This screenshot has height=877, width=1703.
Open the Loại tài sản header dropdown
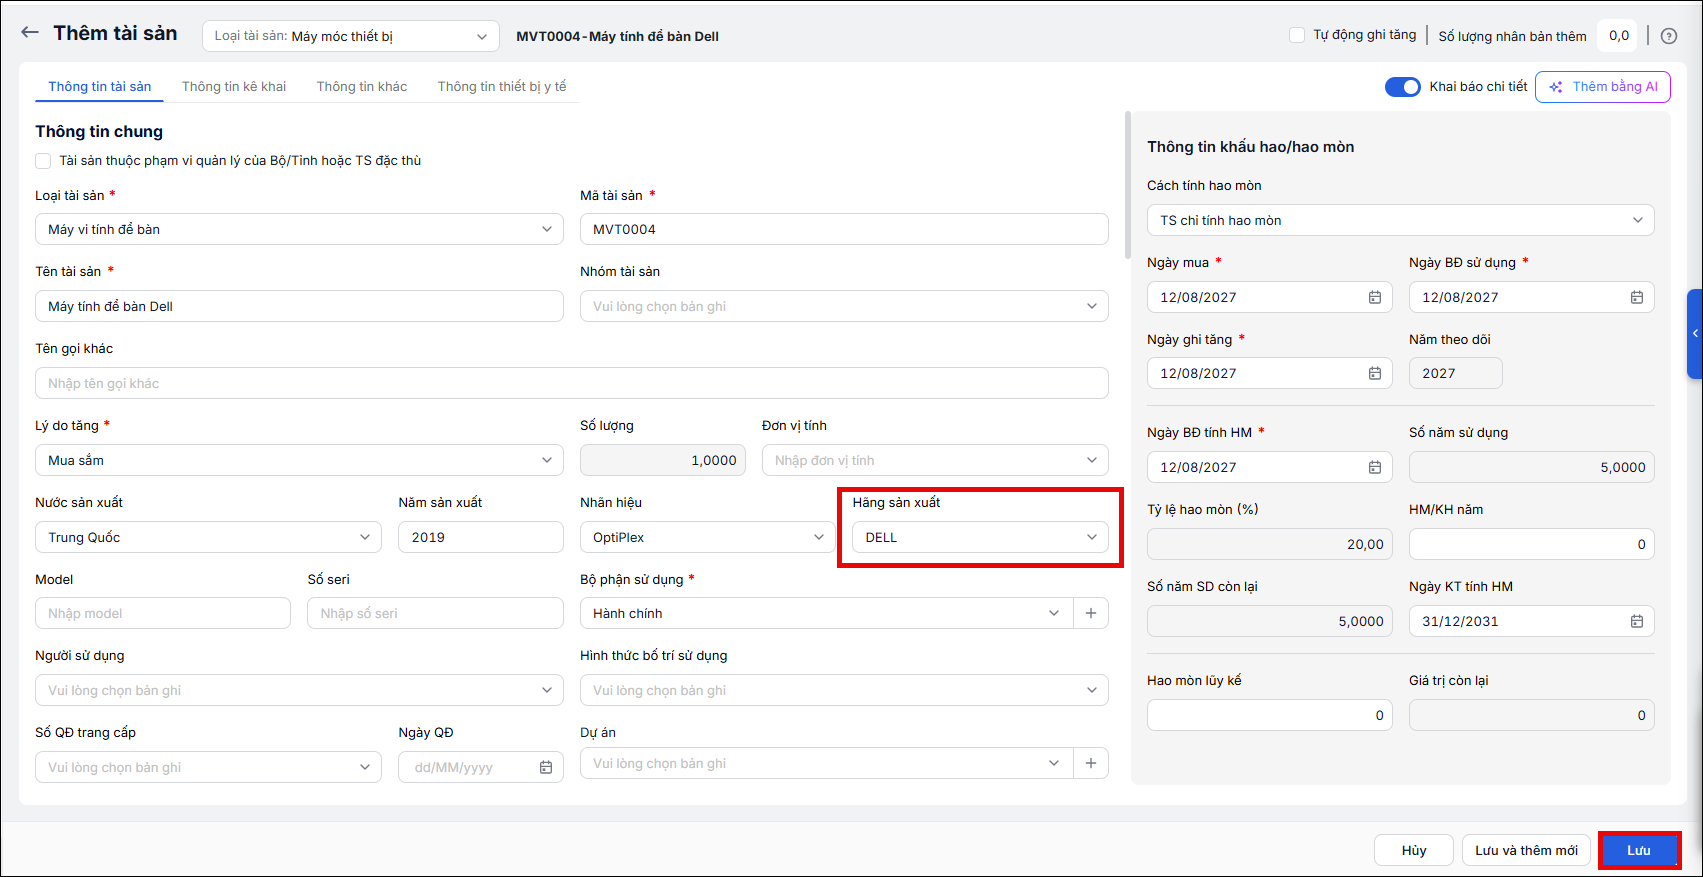(351, 36)
